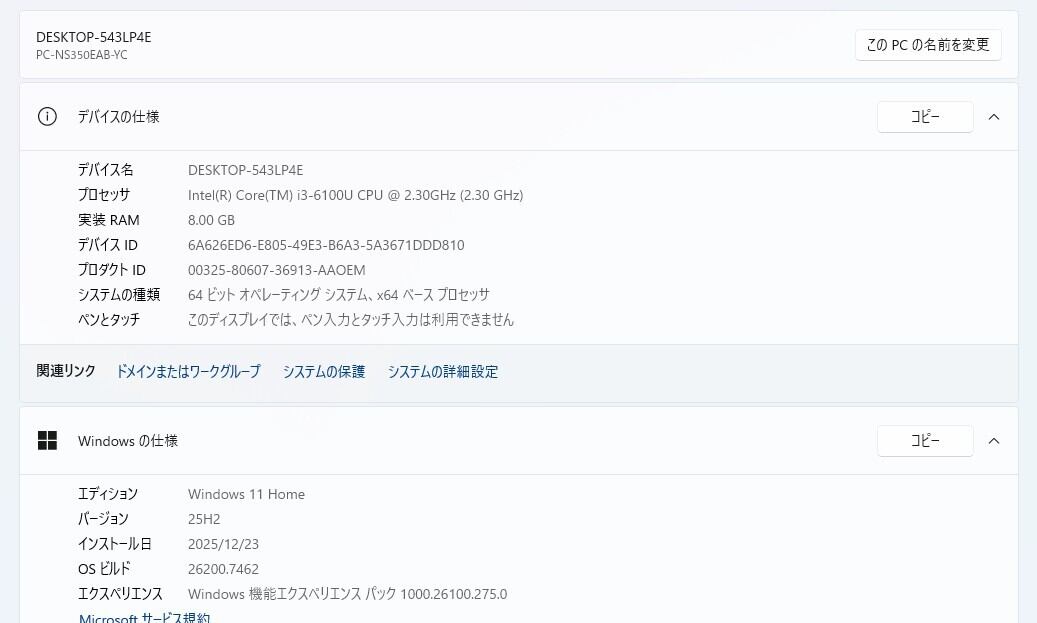Click the 関連リンク label

click(x=66, y=371)
